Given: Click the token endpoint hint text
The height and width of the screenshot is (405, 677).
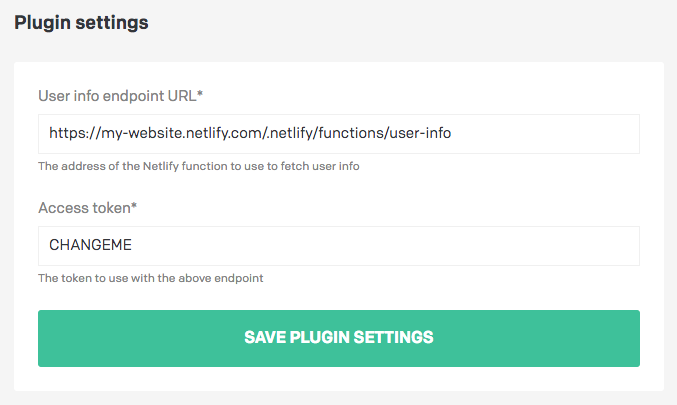Looking at the screenshot, I should (150, 278).
